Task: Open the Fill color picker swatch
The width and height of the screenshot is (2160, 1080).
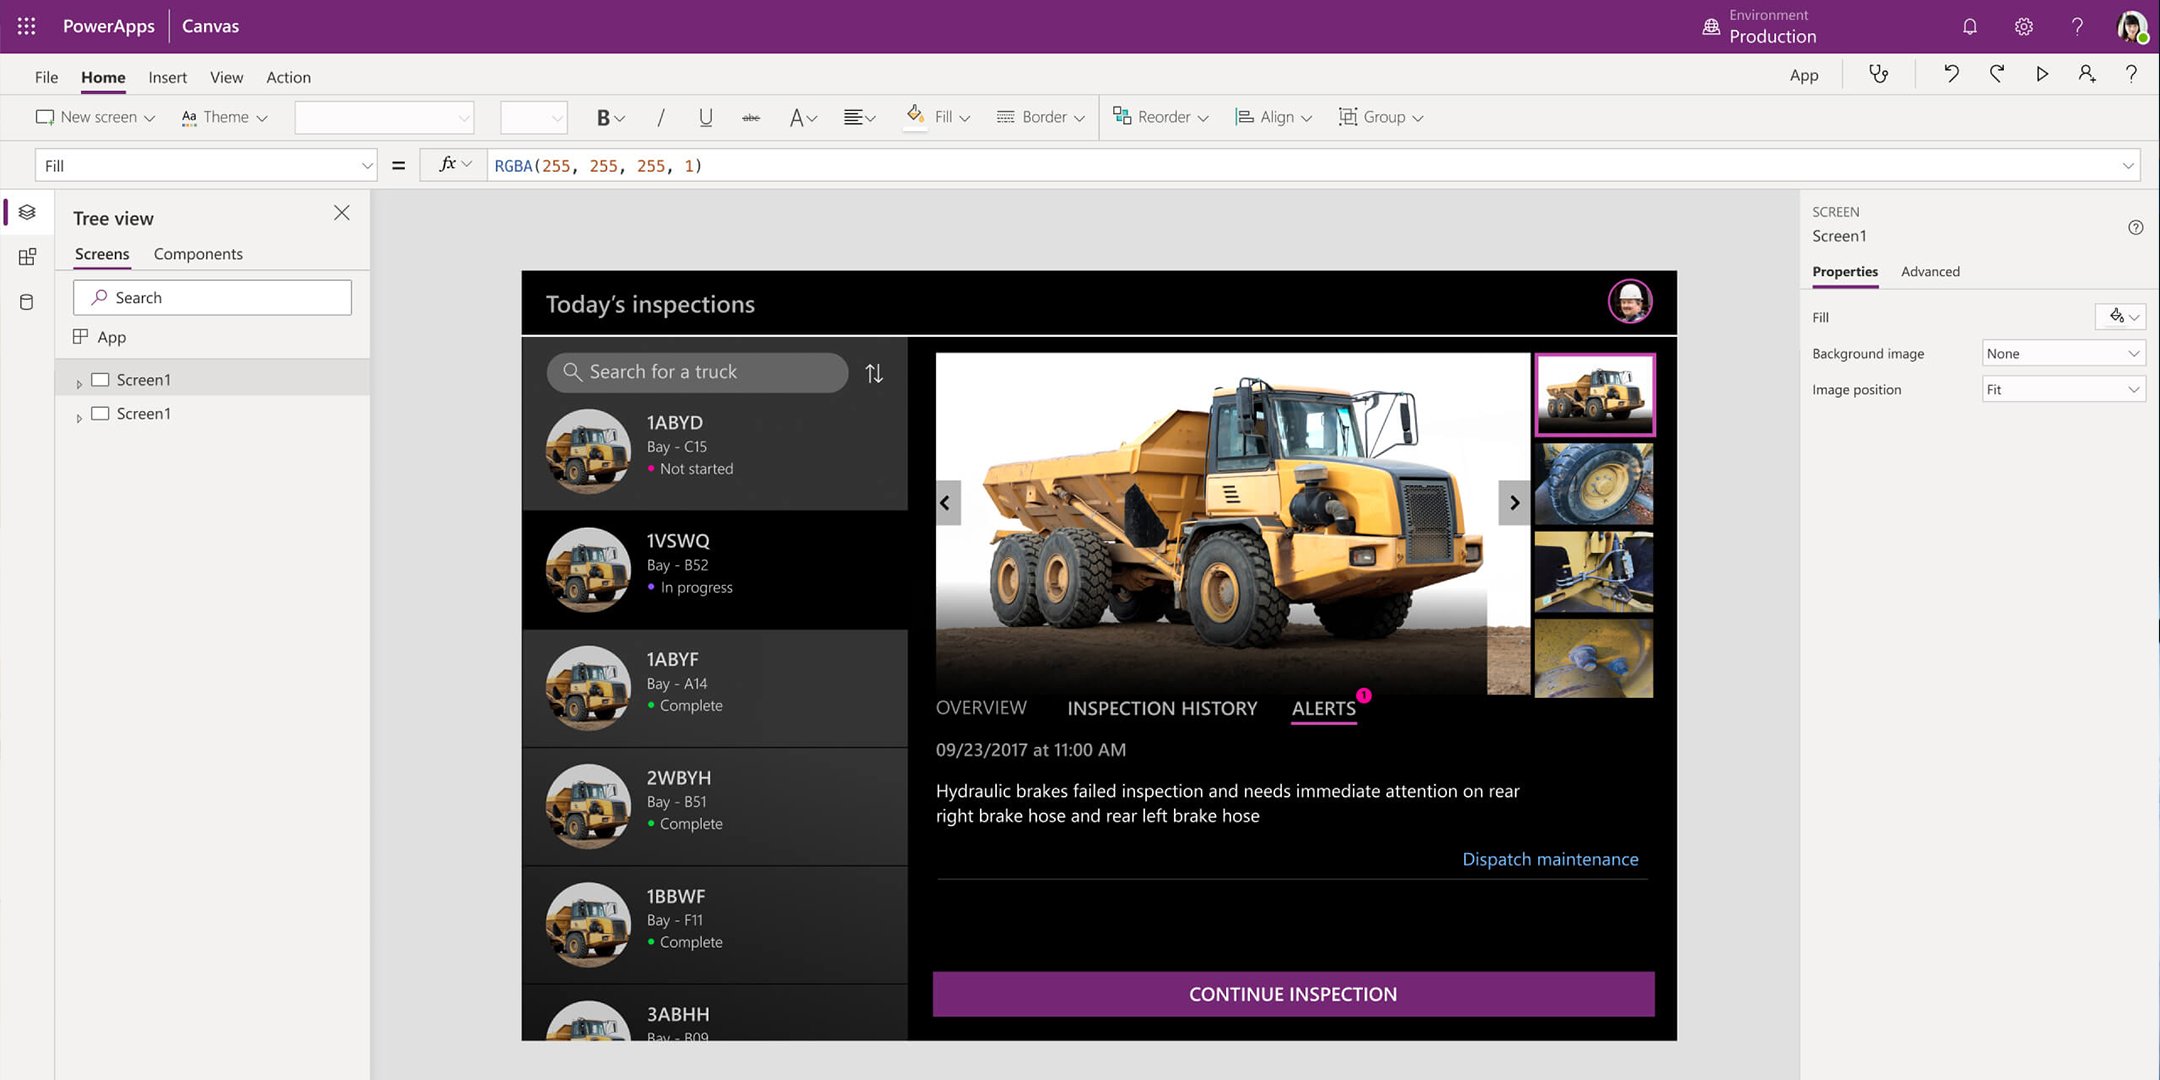Action: (2119, 317)
